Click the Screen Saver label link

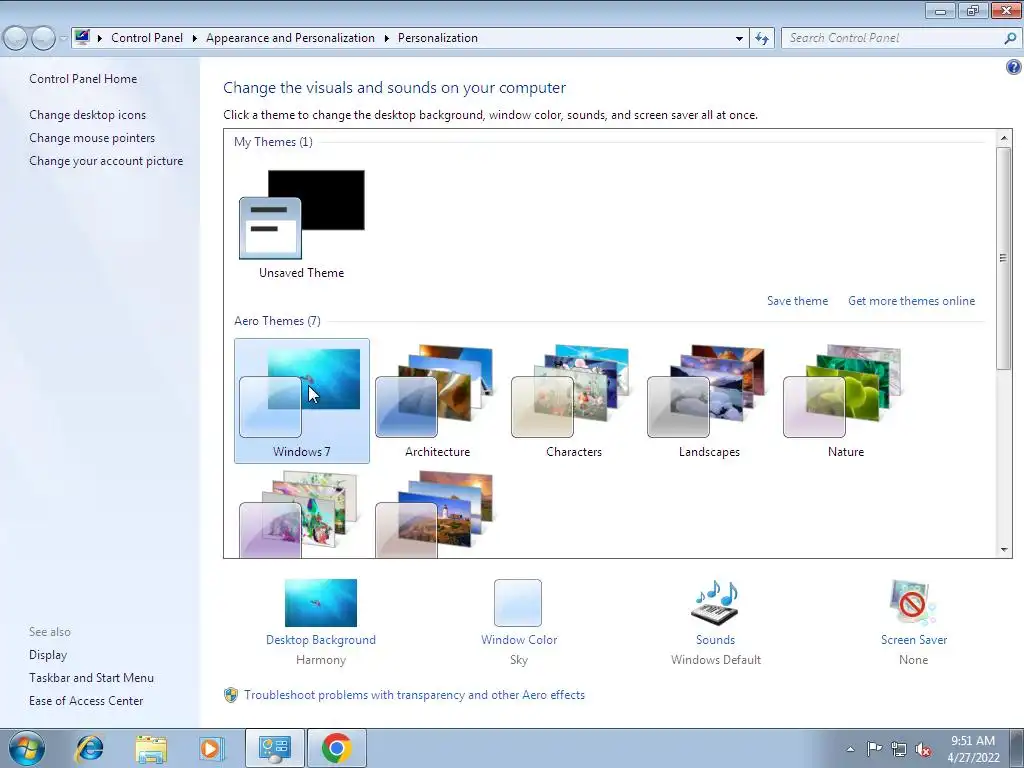coord(914,640)
